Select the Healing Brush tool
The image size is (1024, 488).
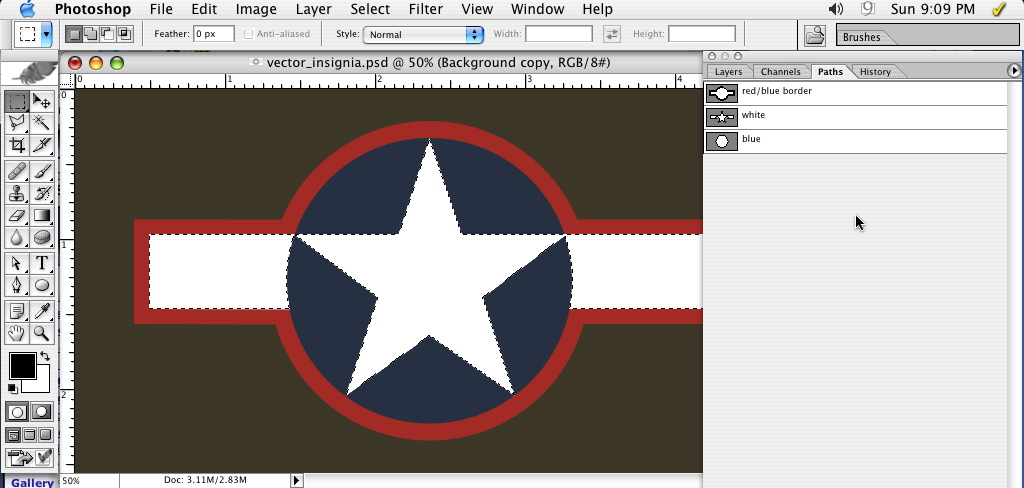[18, 172]
